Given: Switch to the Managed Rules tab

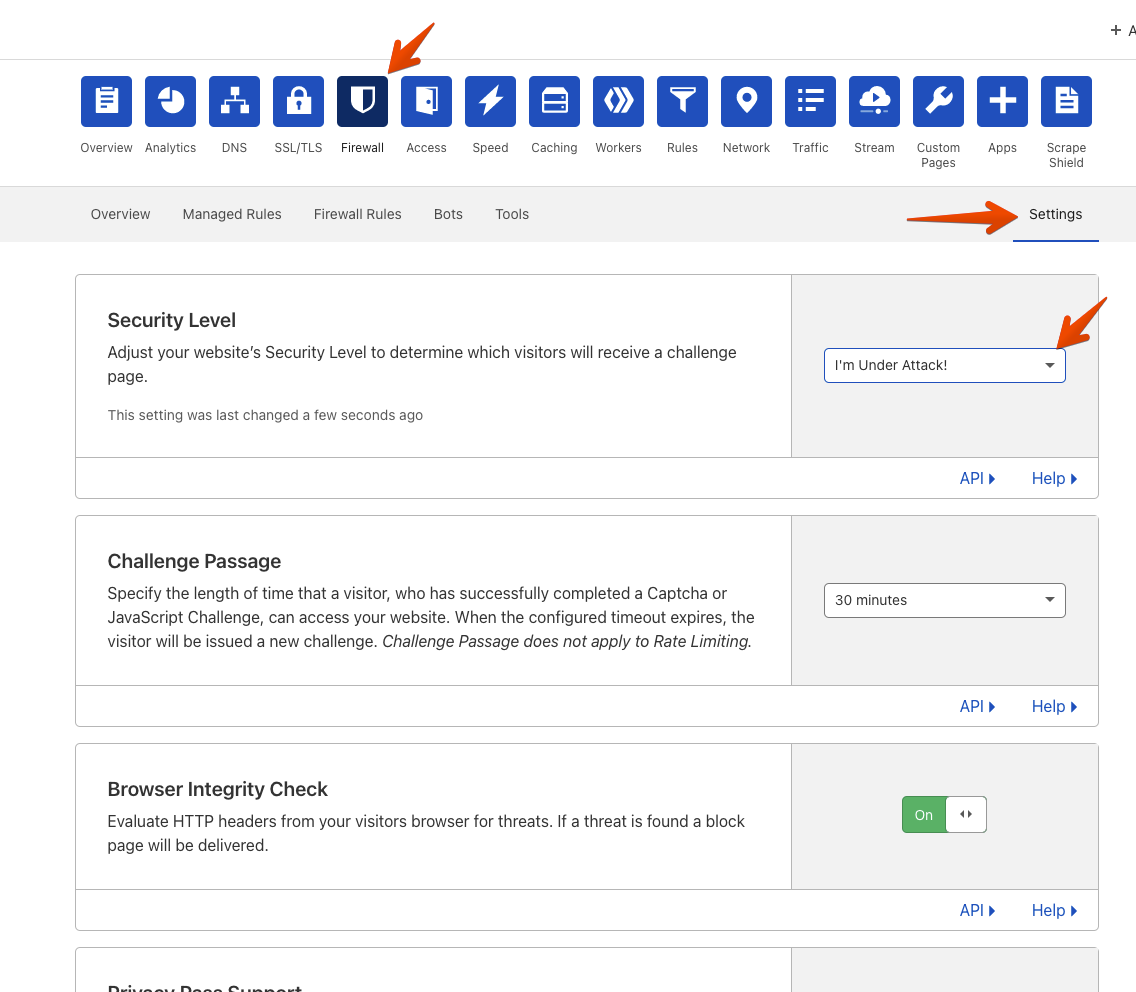Looking at the screenshot, I should pos(232,214).
